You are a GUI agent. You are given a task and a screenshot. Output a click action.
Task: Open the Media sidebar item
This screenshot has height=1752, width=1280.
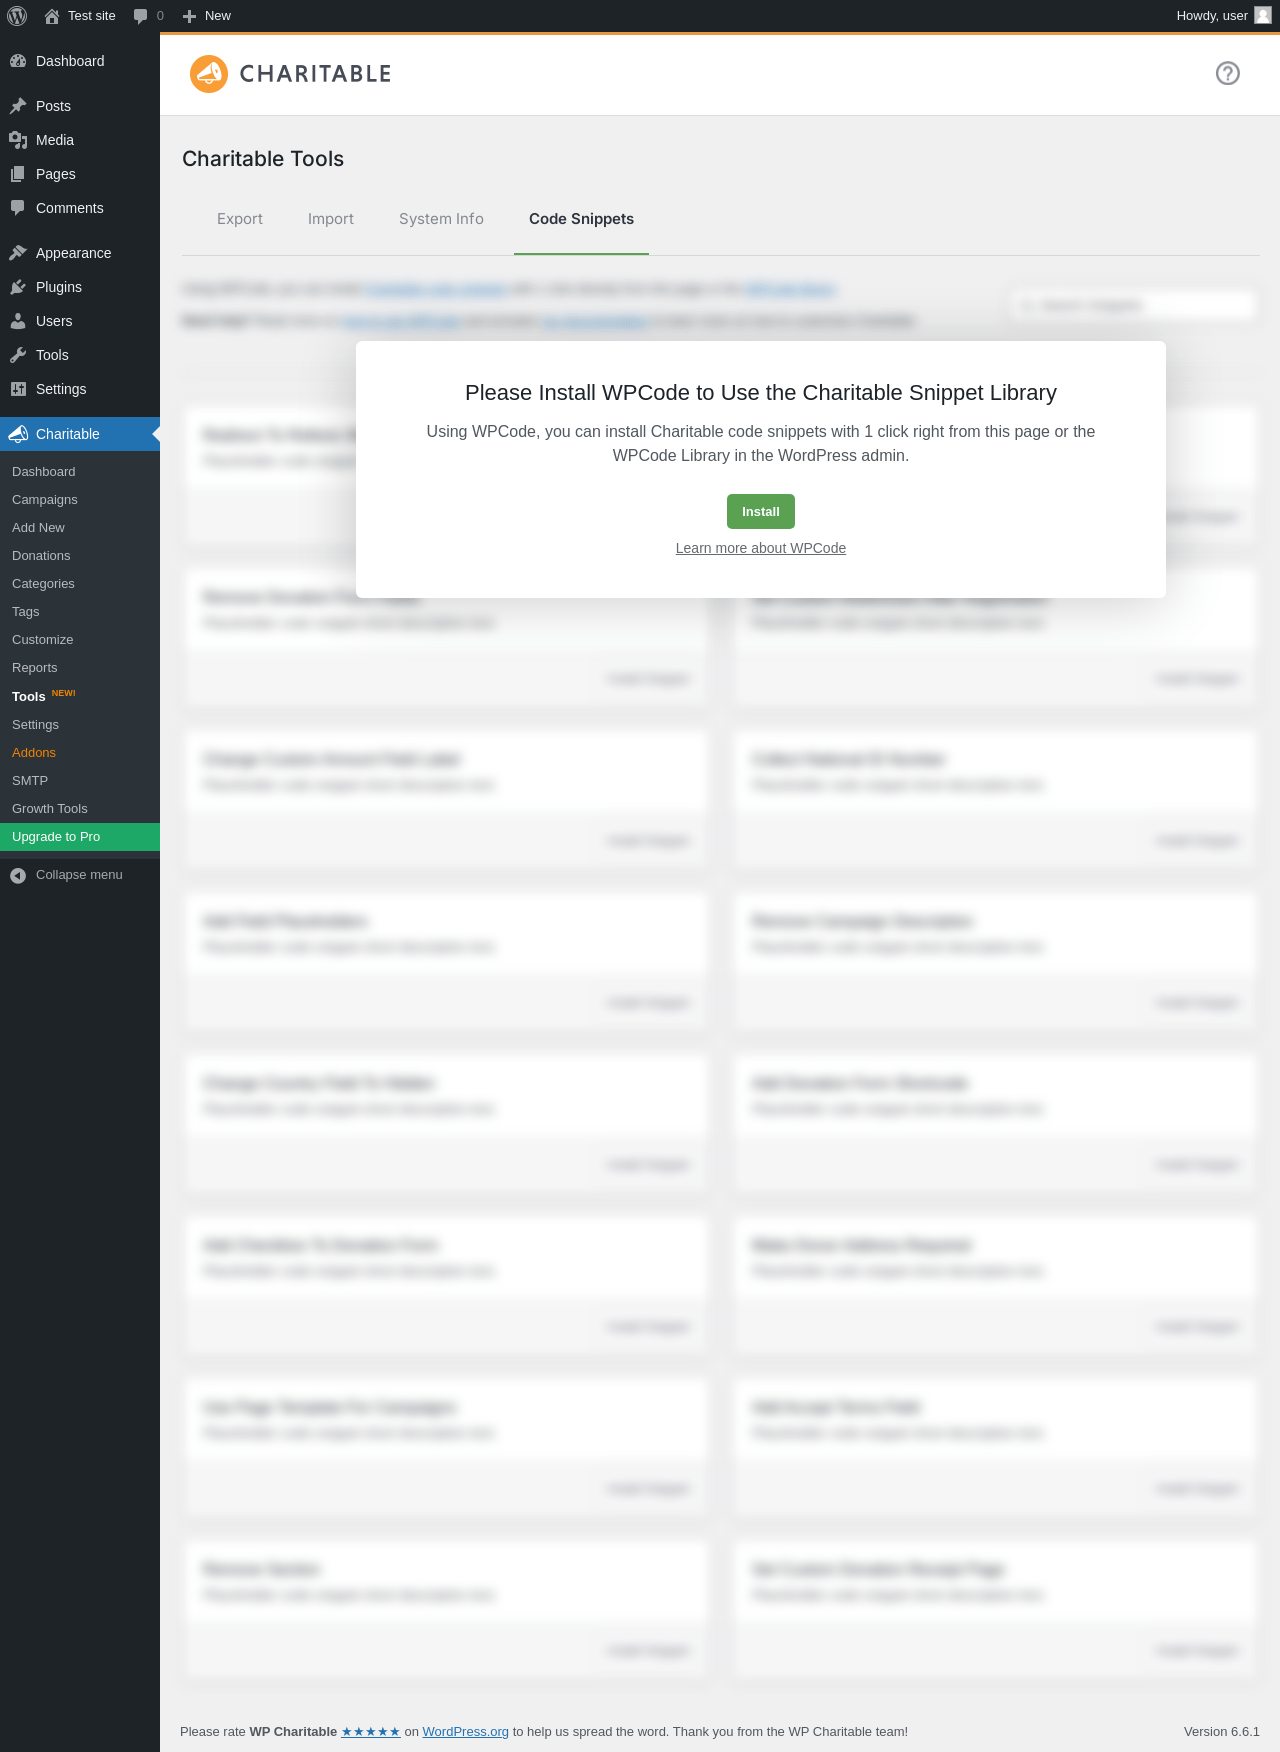(80, 140)
